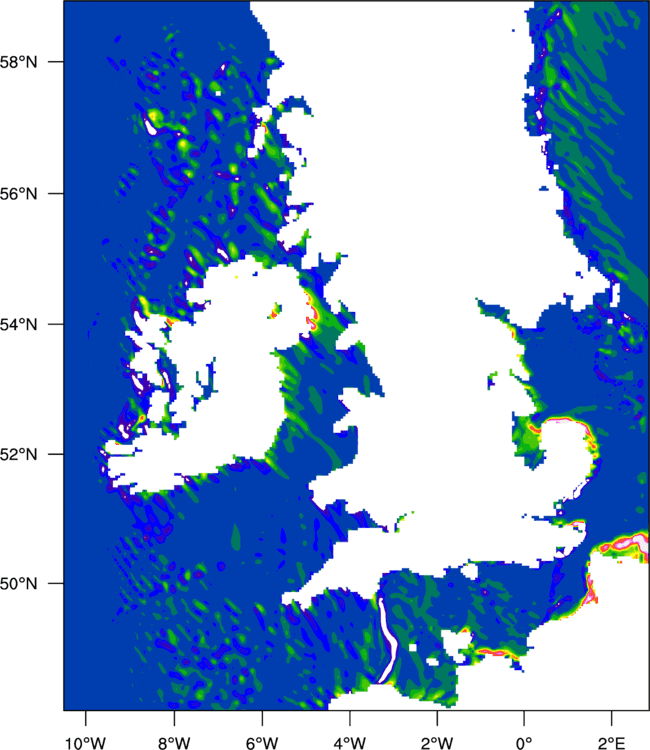Click the 2°W longitude label
The height and width of the screenshot is (750, 650).
click(x=437, y=743)
